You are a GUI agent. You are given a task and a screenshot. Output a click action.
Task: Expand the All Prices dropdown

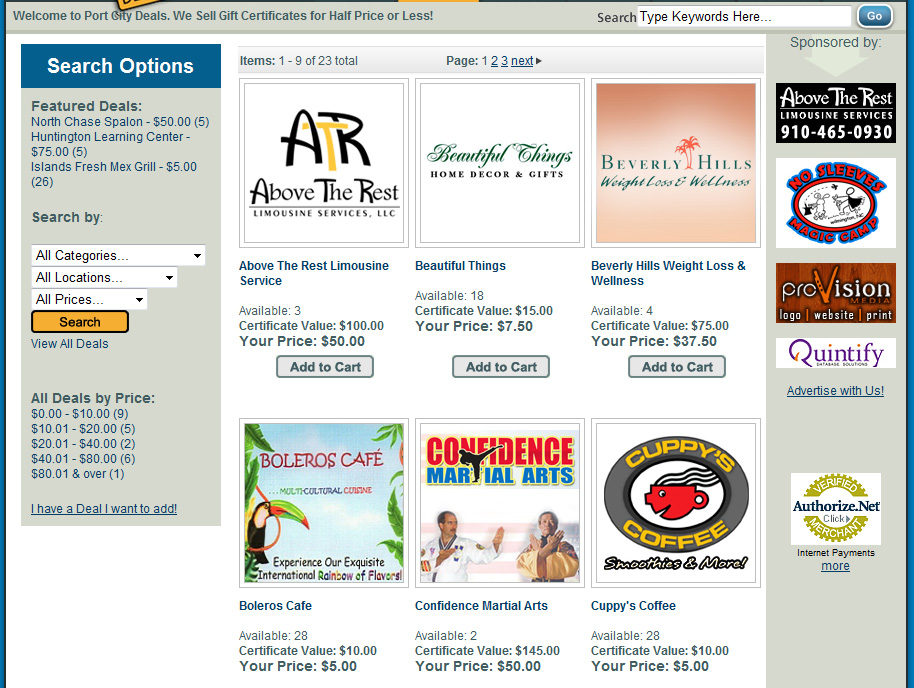tap(89, 300)
